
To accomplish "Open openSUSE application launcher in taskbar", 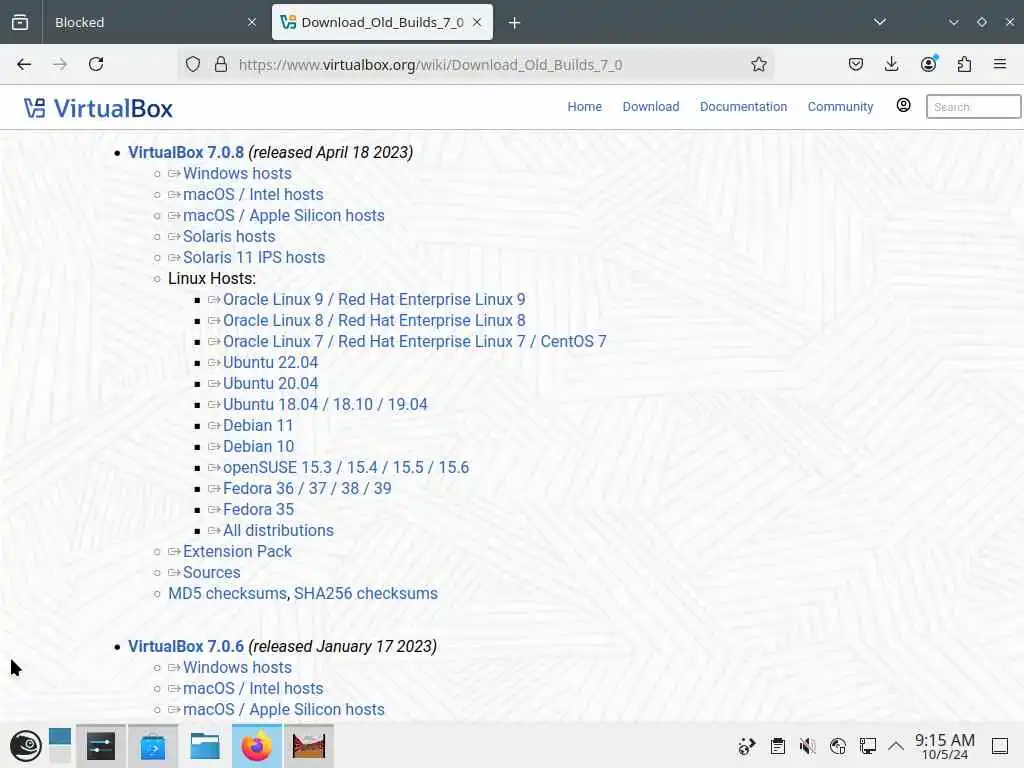I will click(x=25, y=746).
